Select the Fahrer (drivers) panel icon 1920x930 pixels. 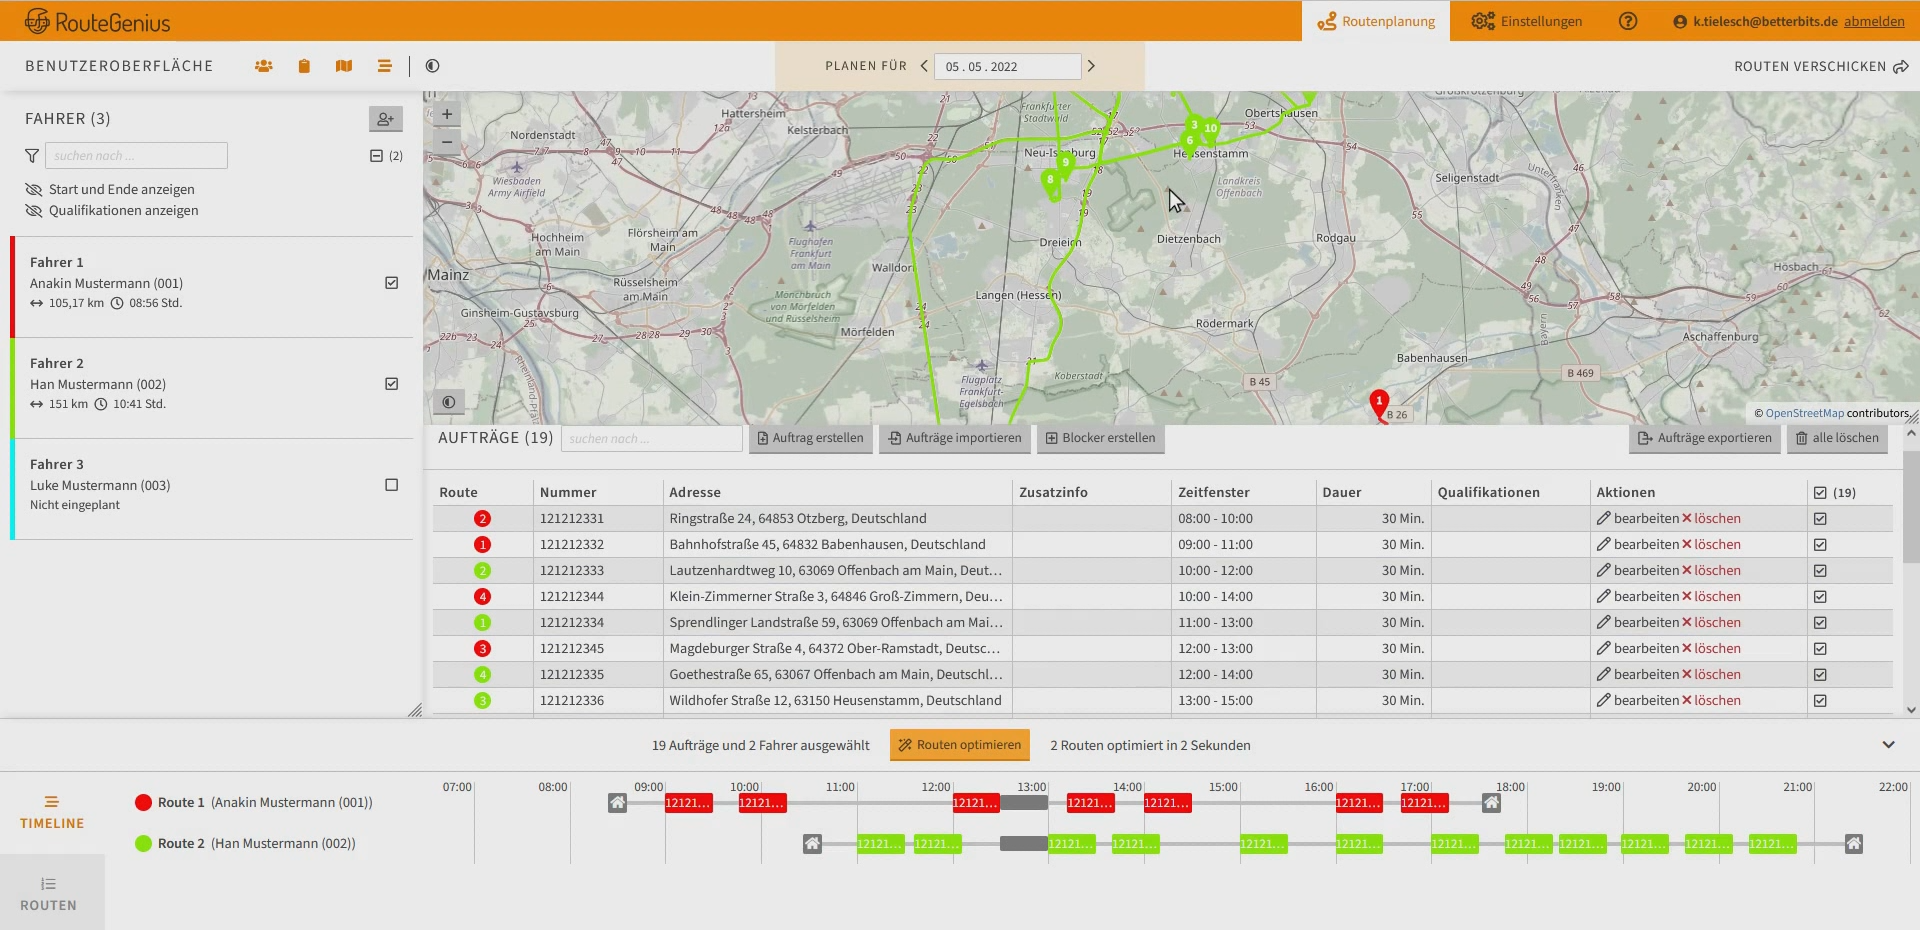coord(263,65)
